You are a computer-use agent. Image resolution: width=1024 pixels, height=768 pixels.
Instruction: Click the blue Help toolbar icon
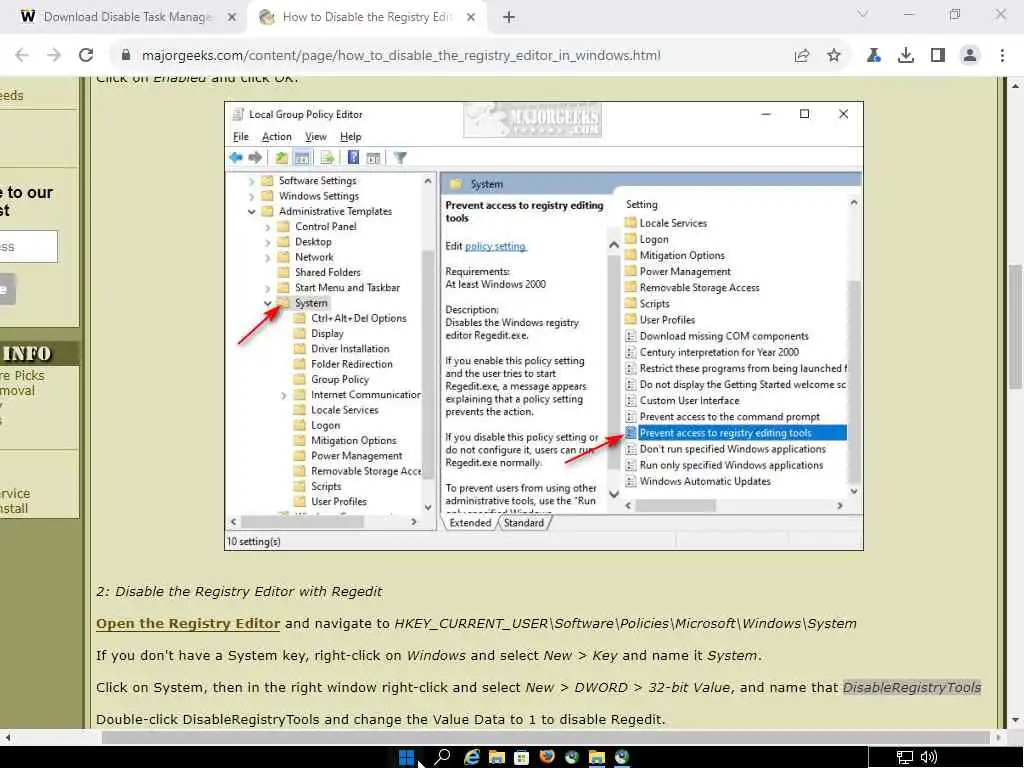353,157
